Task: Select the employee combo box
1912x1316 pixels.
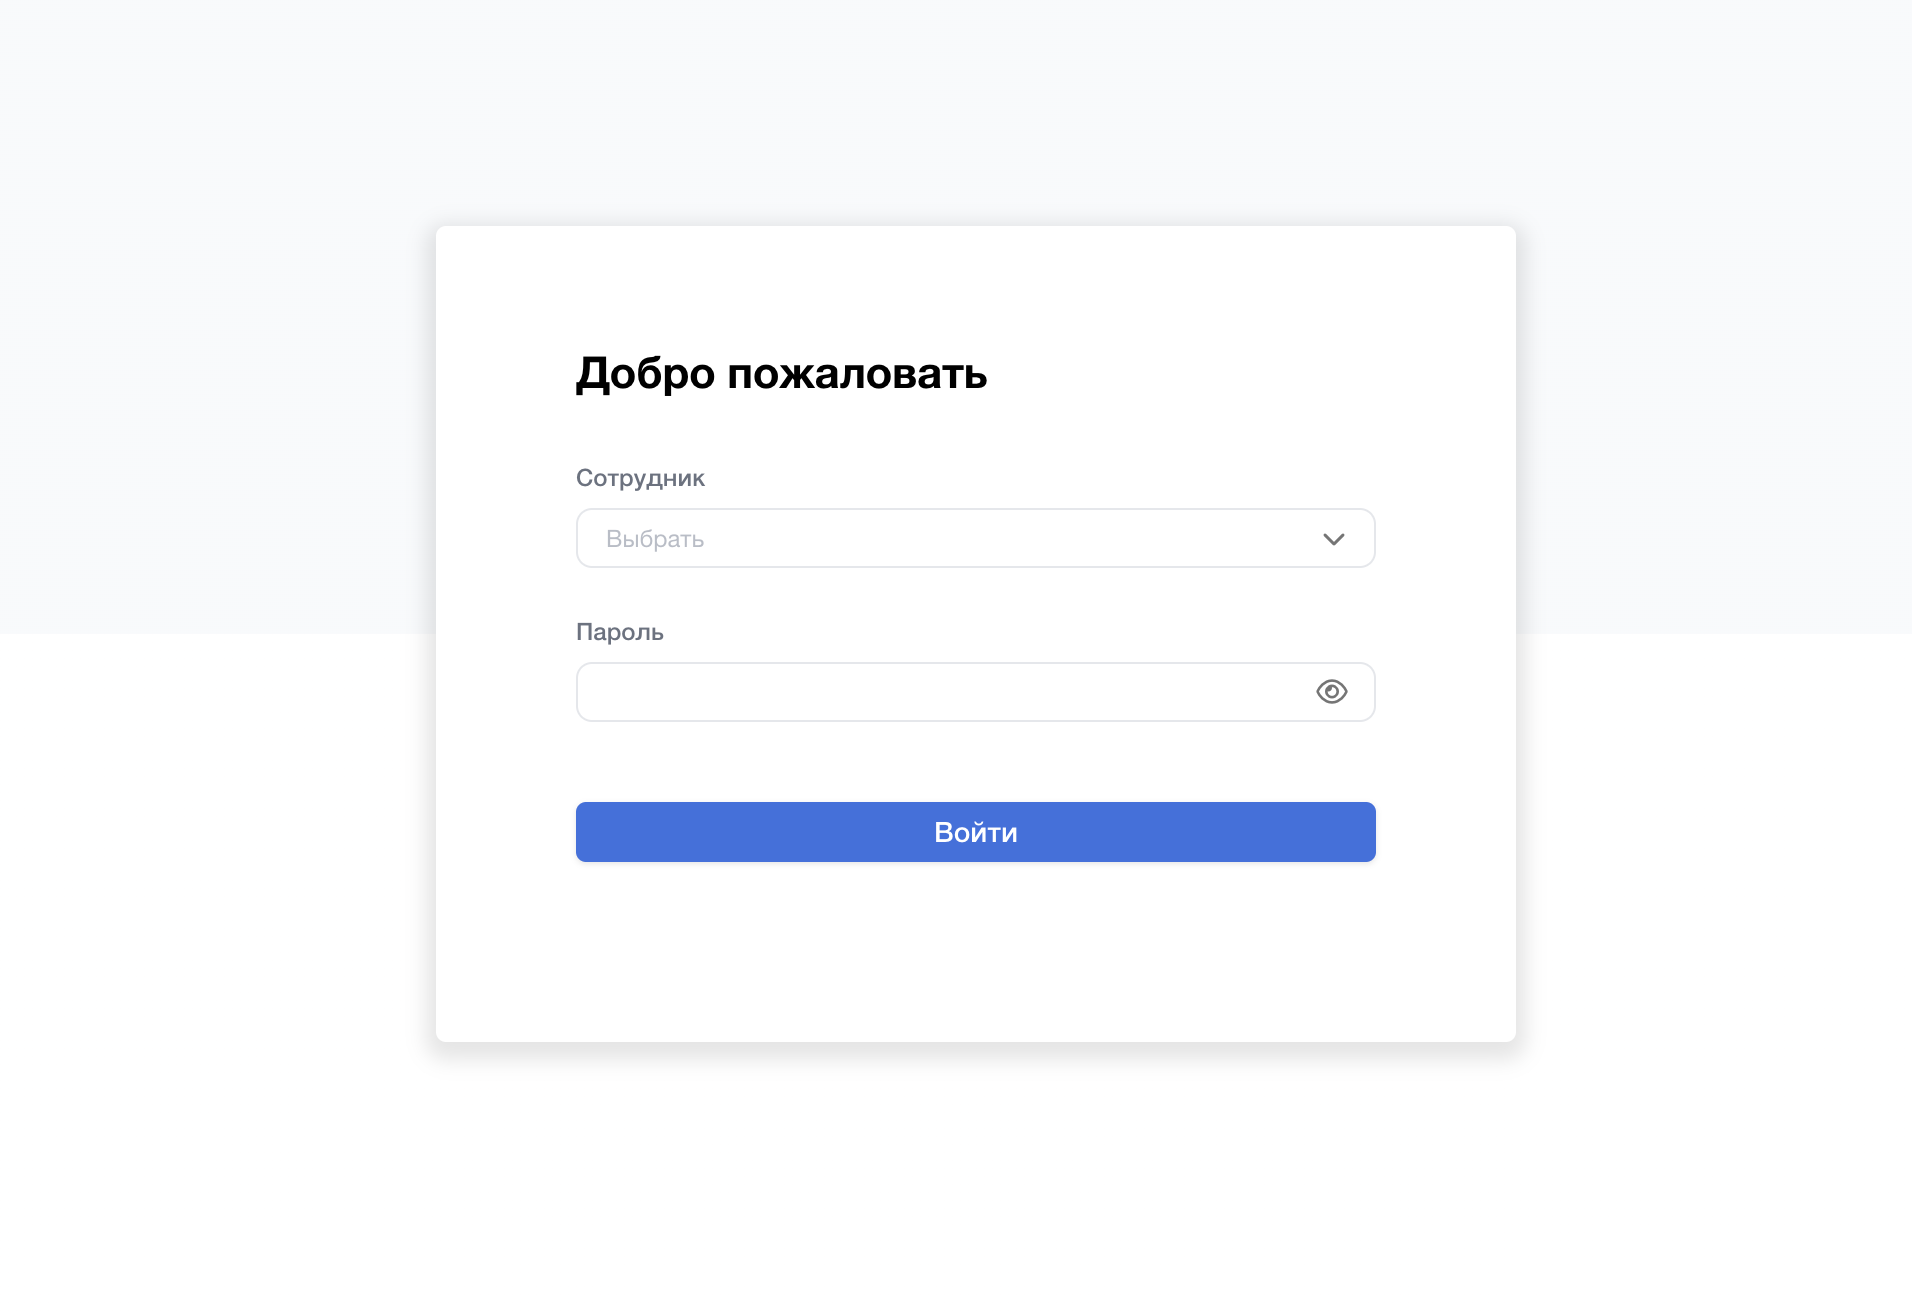Action: click(x=975, y=539)
